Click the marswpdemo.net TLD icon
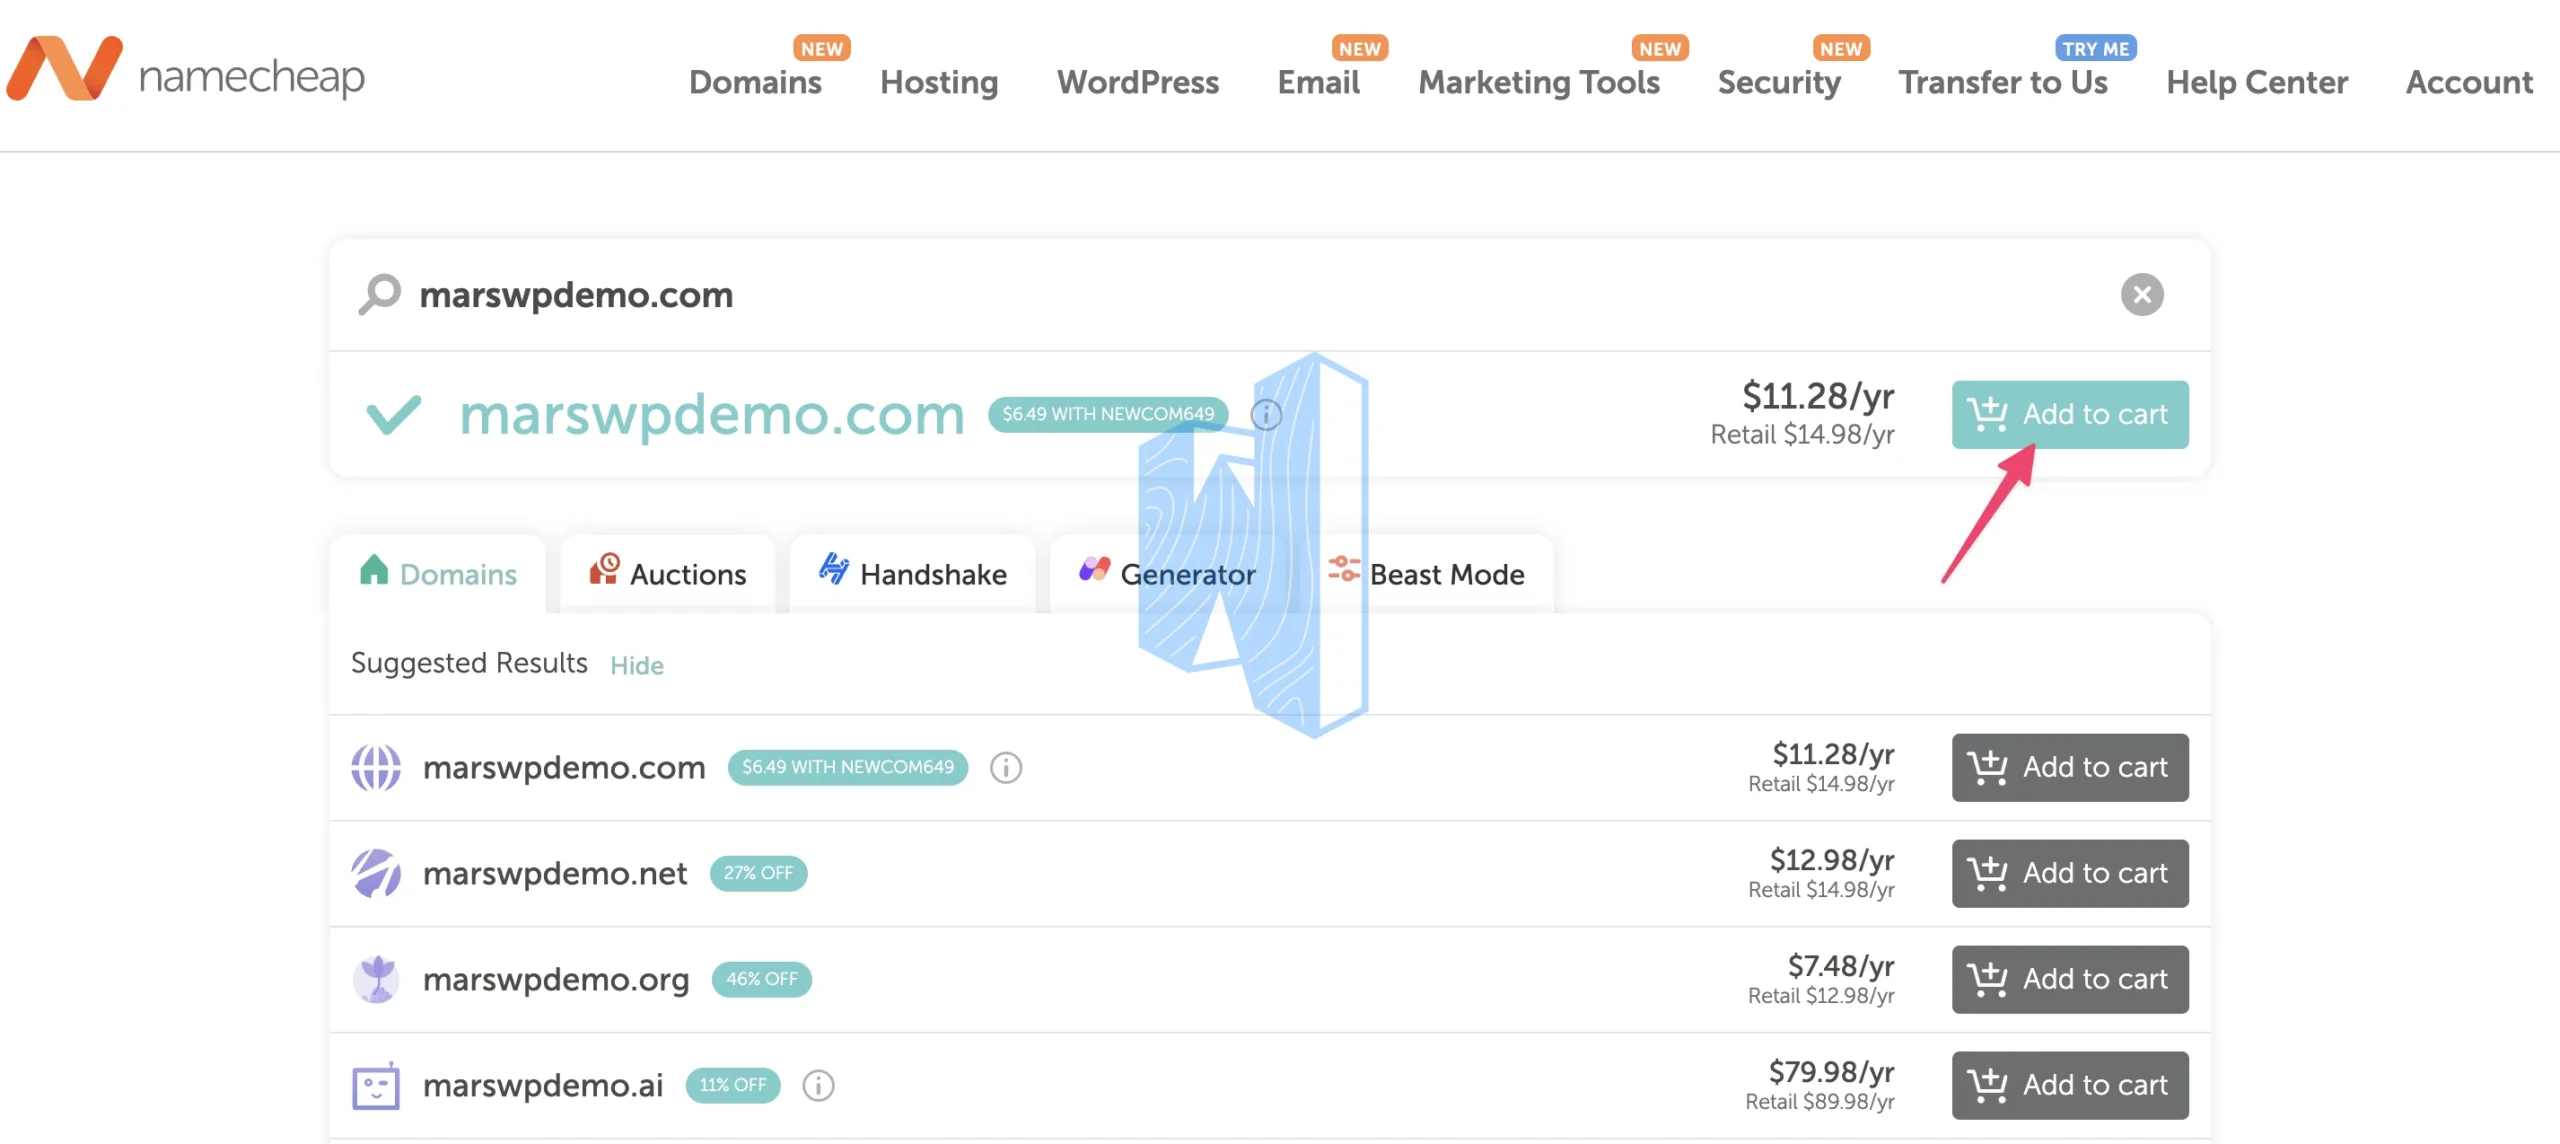This screenshot has height=1144, width=2560. coord(376,873)
